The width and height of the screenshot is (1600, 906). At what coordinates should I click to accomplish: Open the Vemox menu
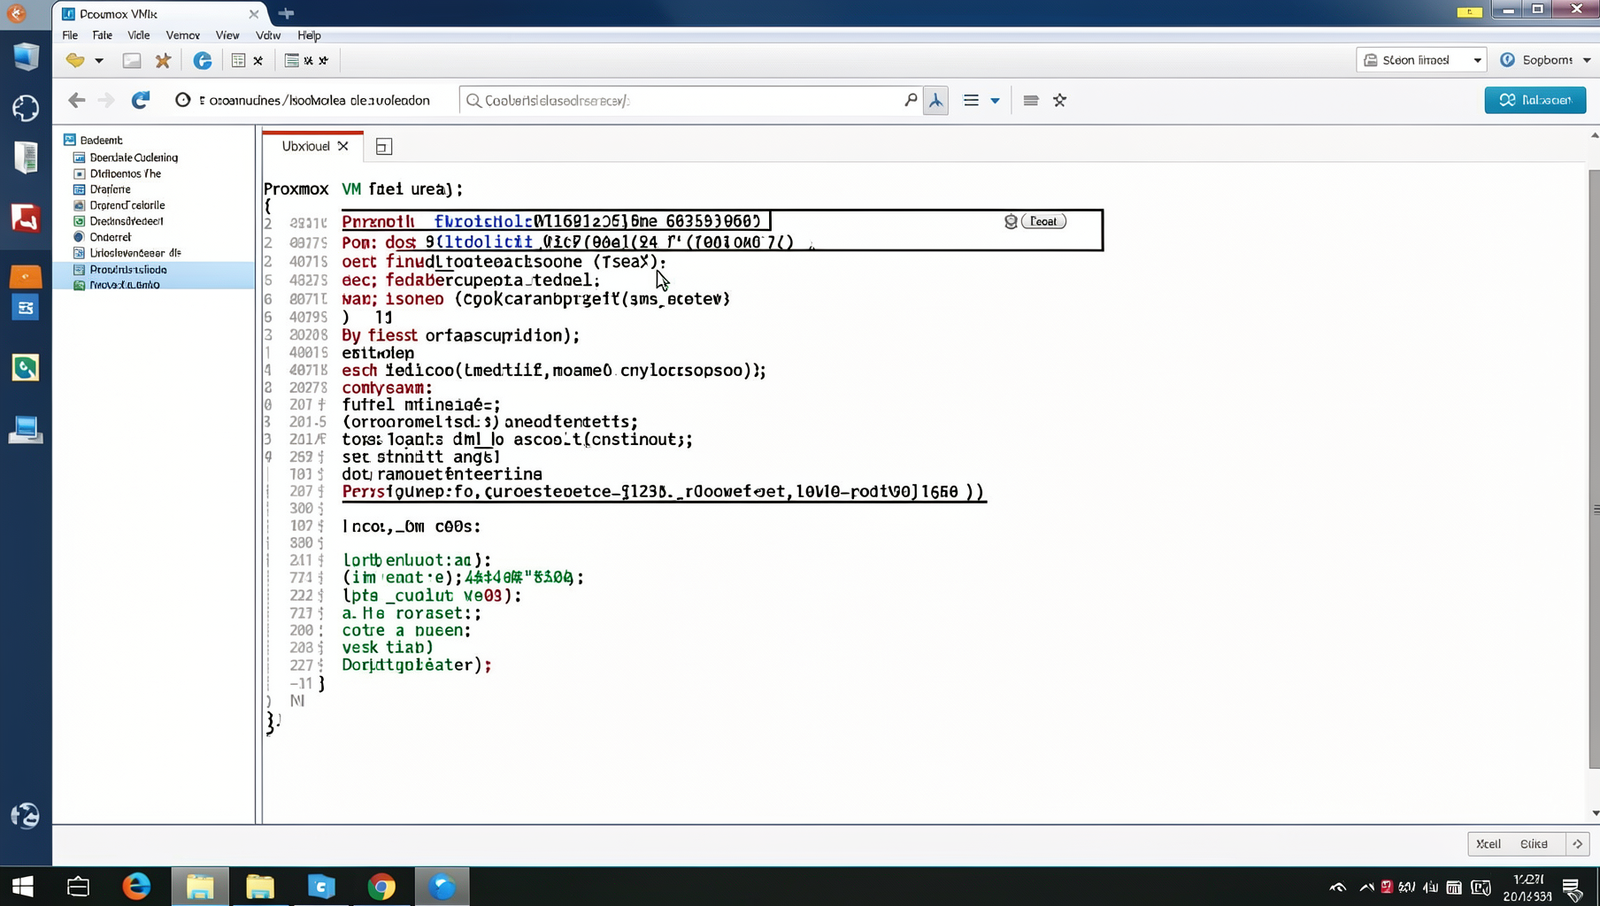183,35
